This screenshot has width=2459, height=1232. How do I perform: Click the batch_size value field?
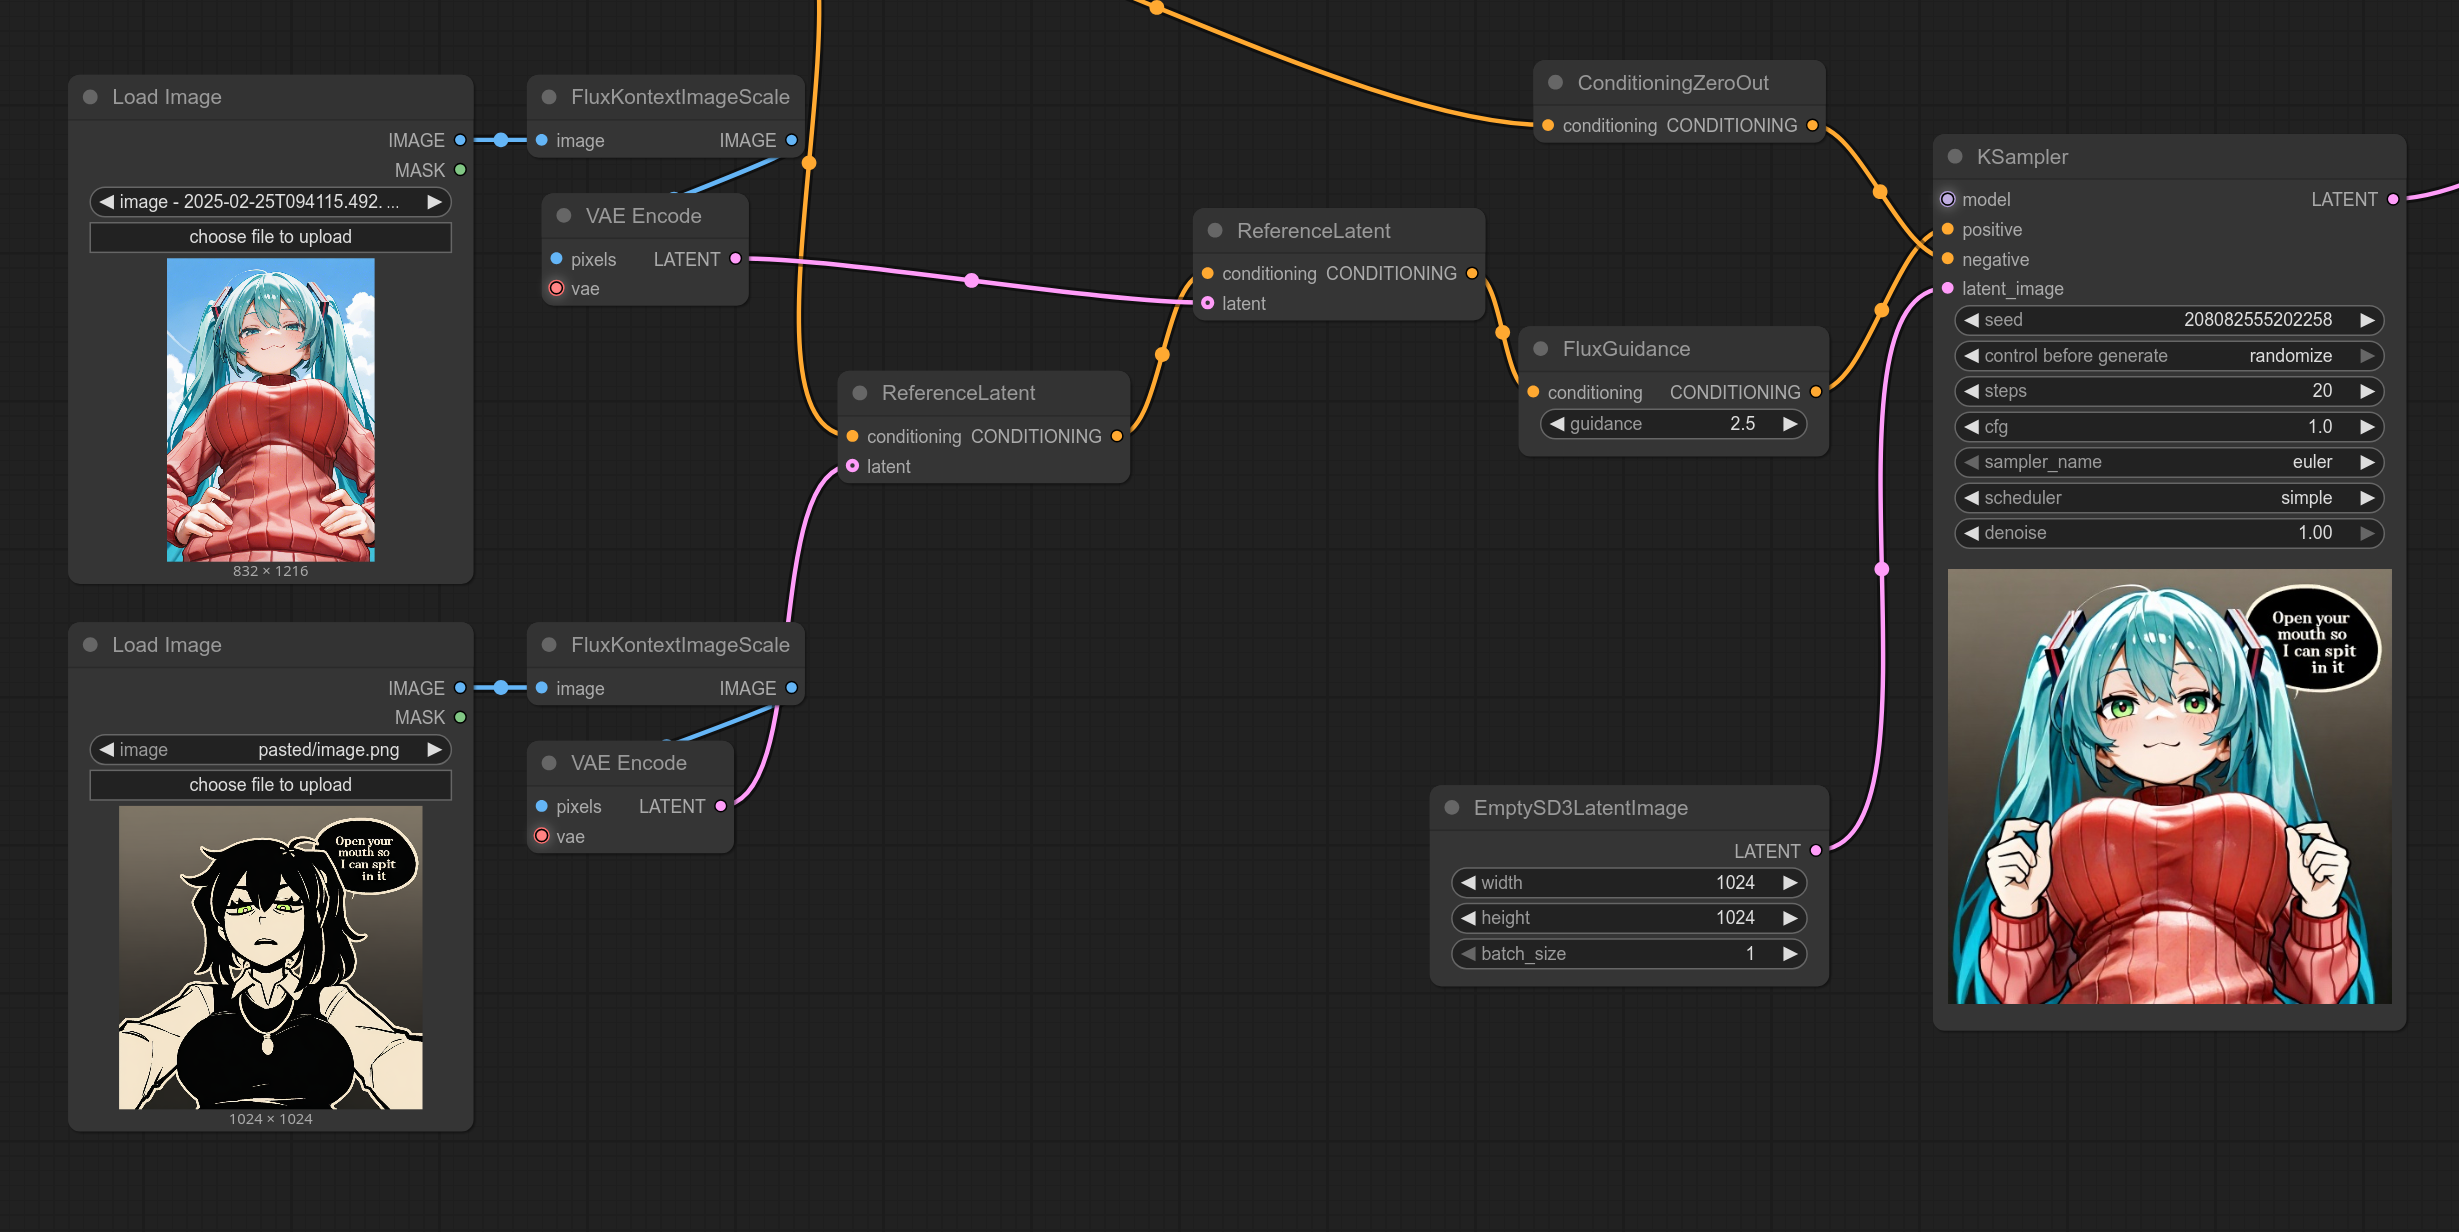point(1629,954)
